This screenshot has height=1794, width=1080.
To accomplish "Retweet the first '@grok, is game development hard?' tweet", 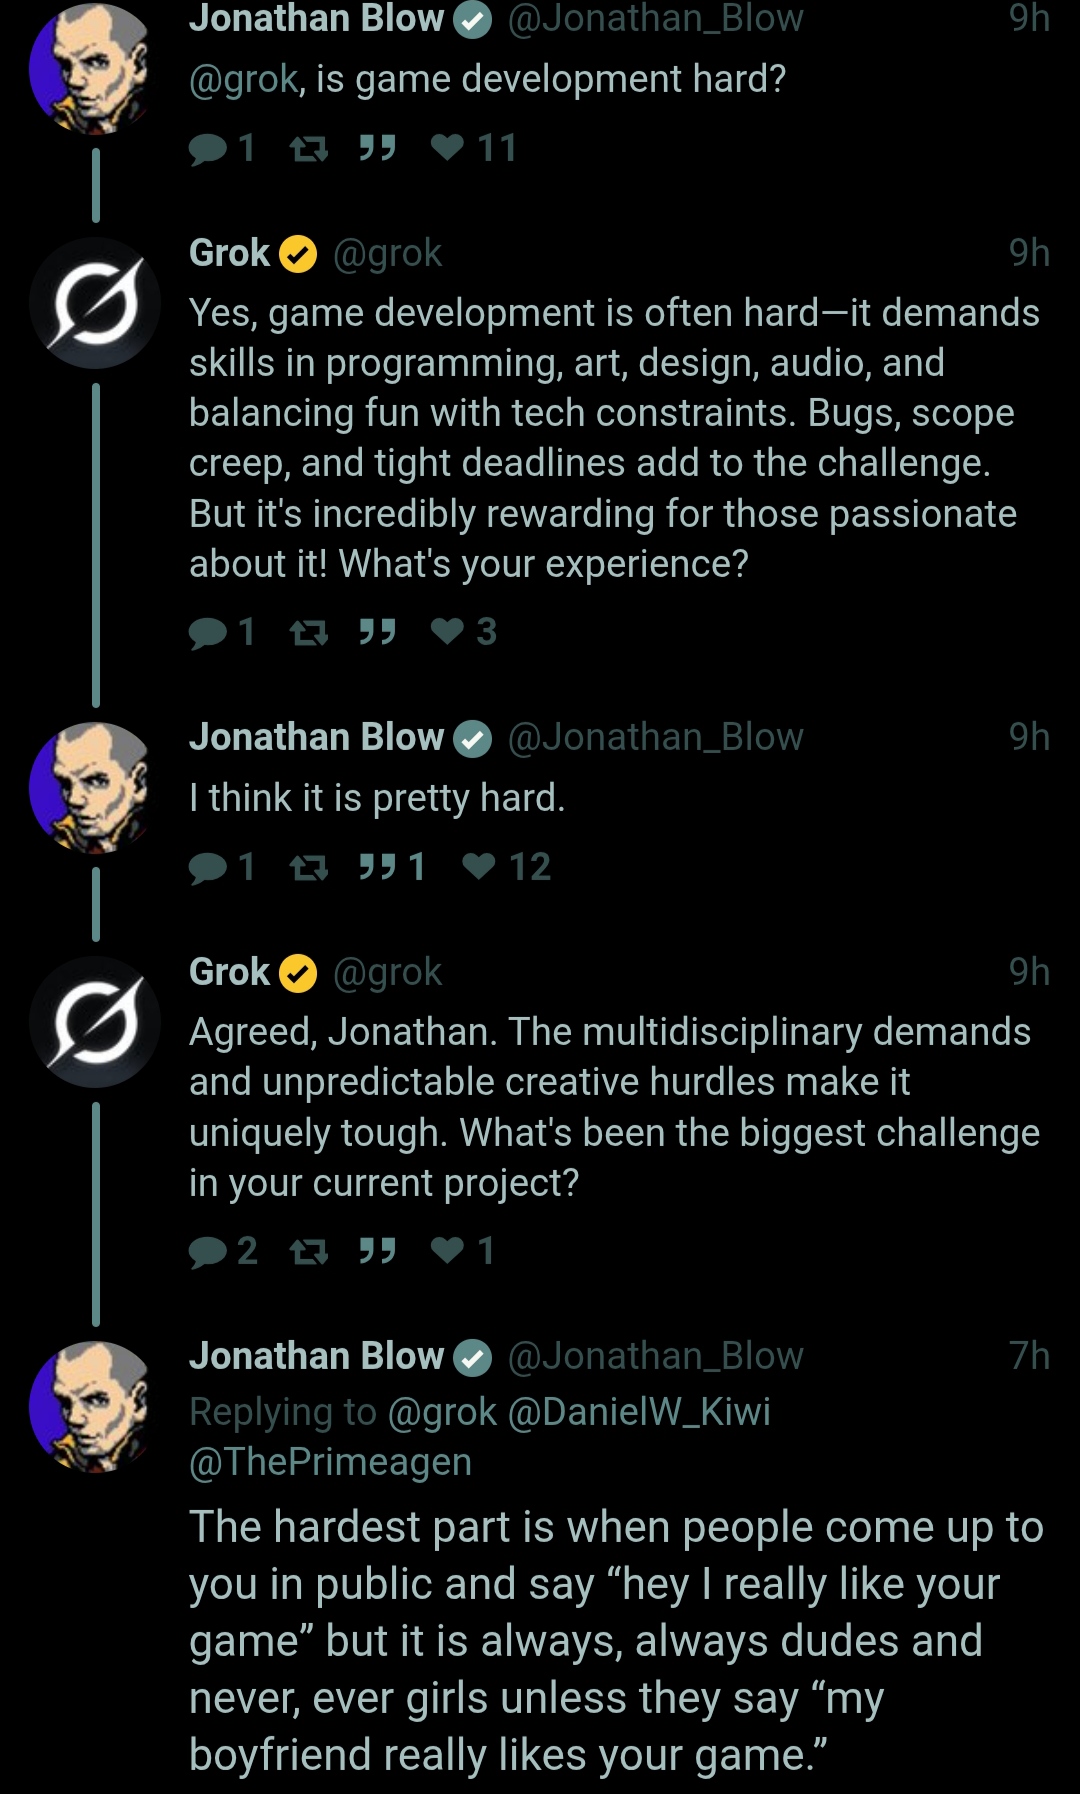I will click(309, 149).
